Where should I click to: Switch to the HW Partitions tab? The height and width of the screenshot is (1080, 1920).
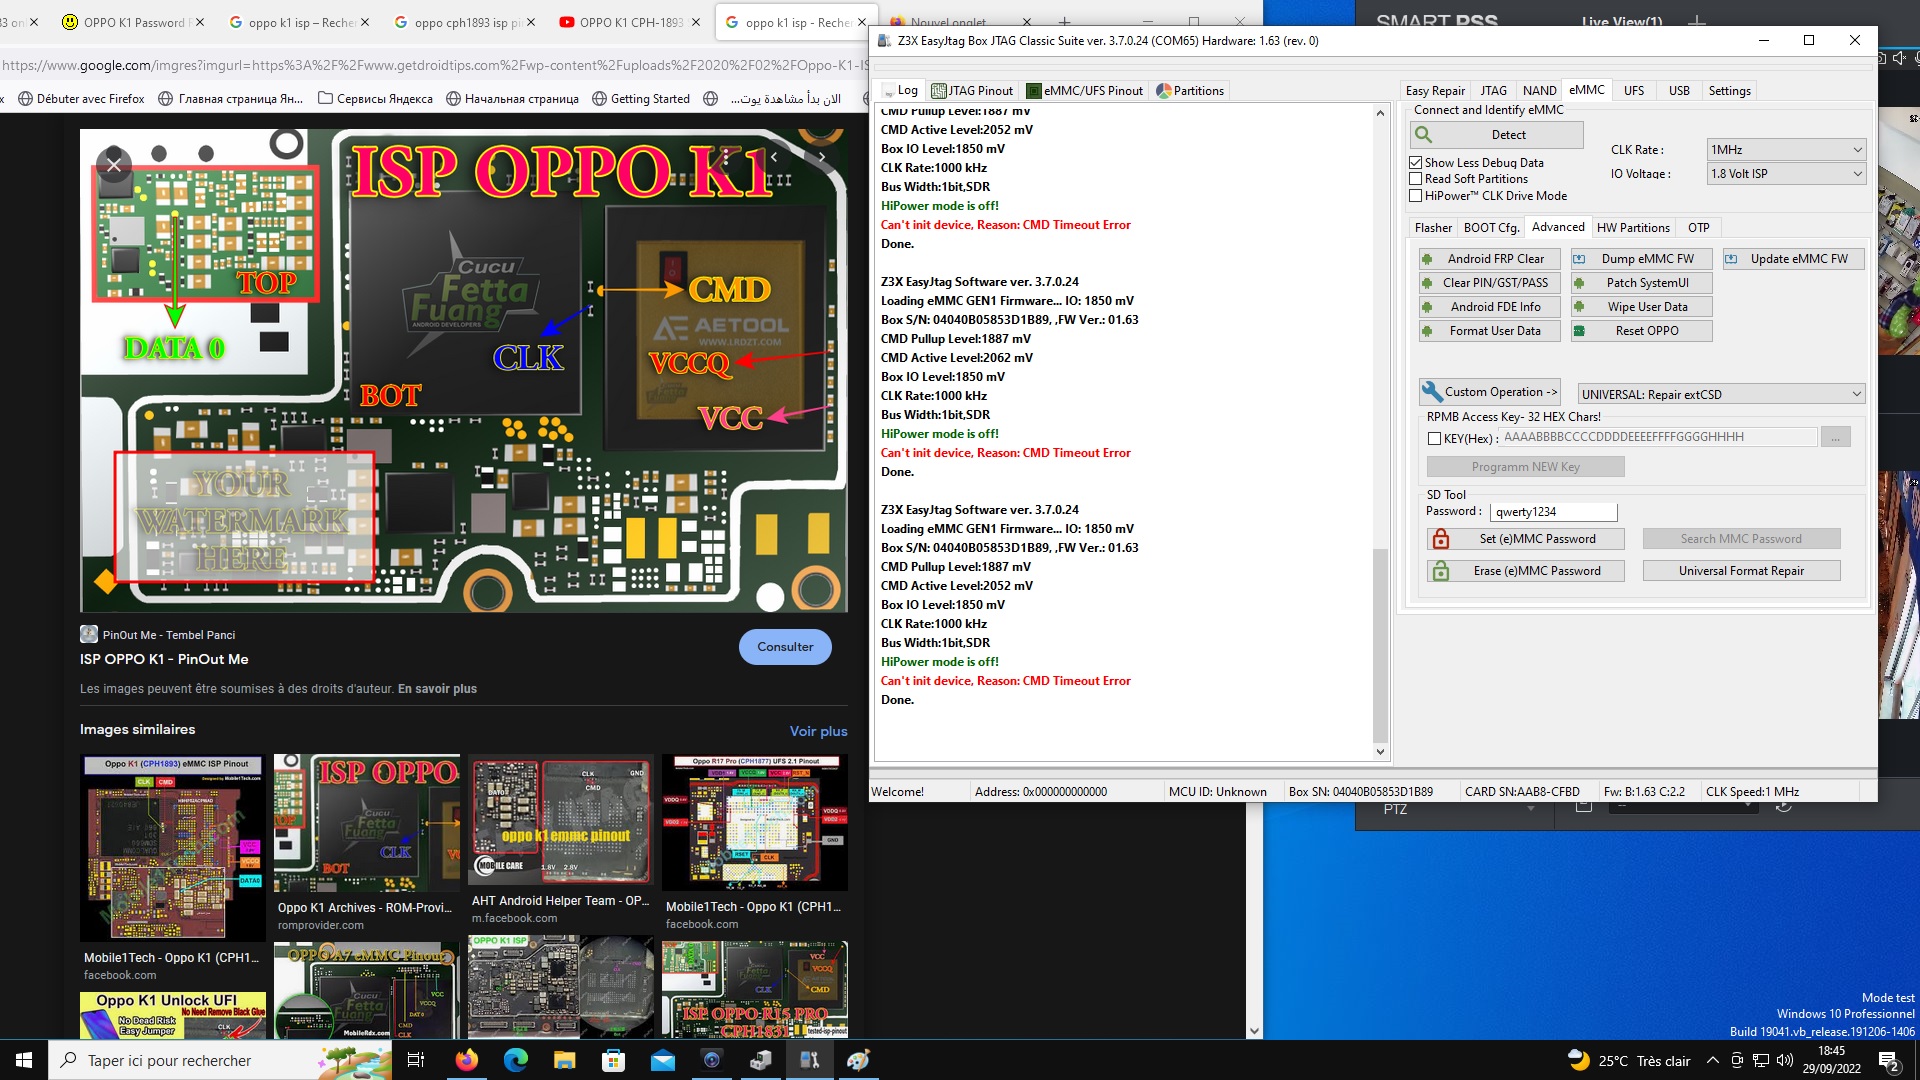(x=1633, y=228)
